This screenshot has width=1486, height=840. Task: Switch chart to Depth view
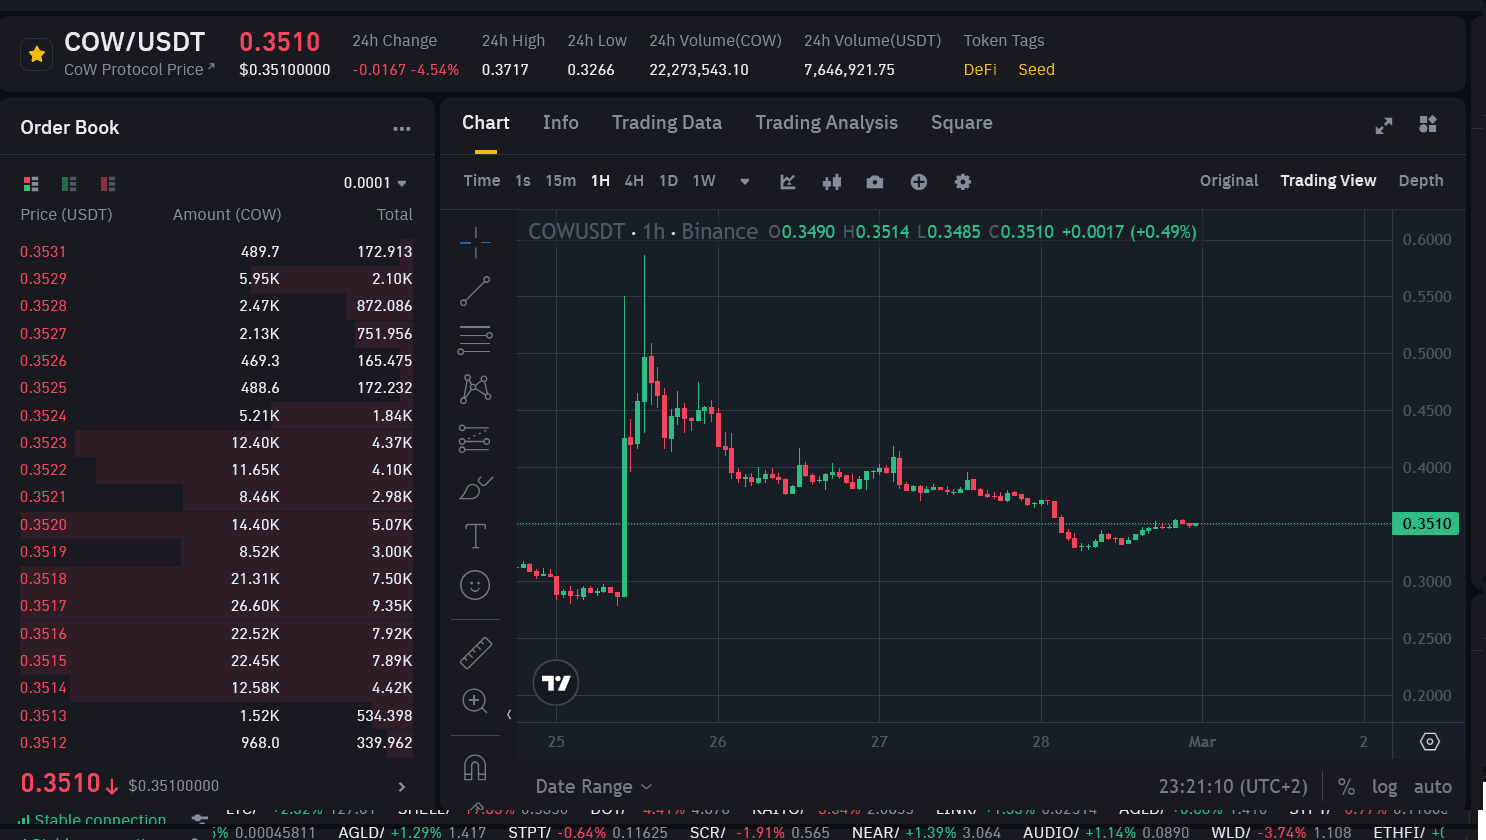[x=1421, y=181]
